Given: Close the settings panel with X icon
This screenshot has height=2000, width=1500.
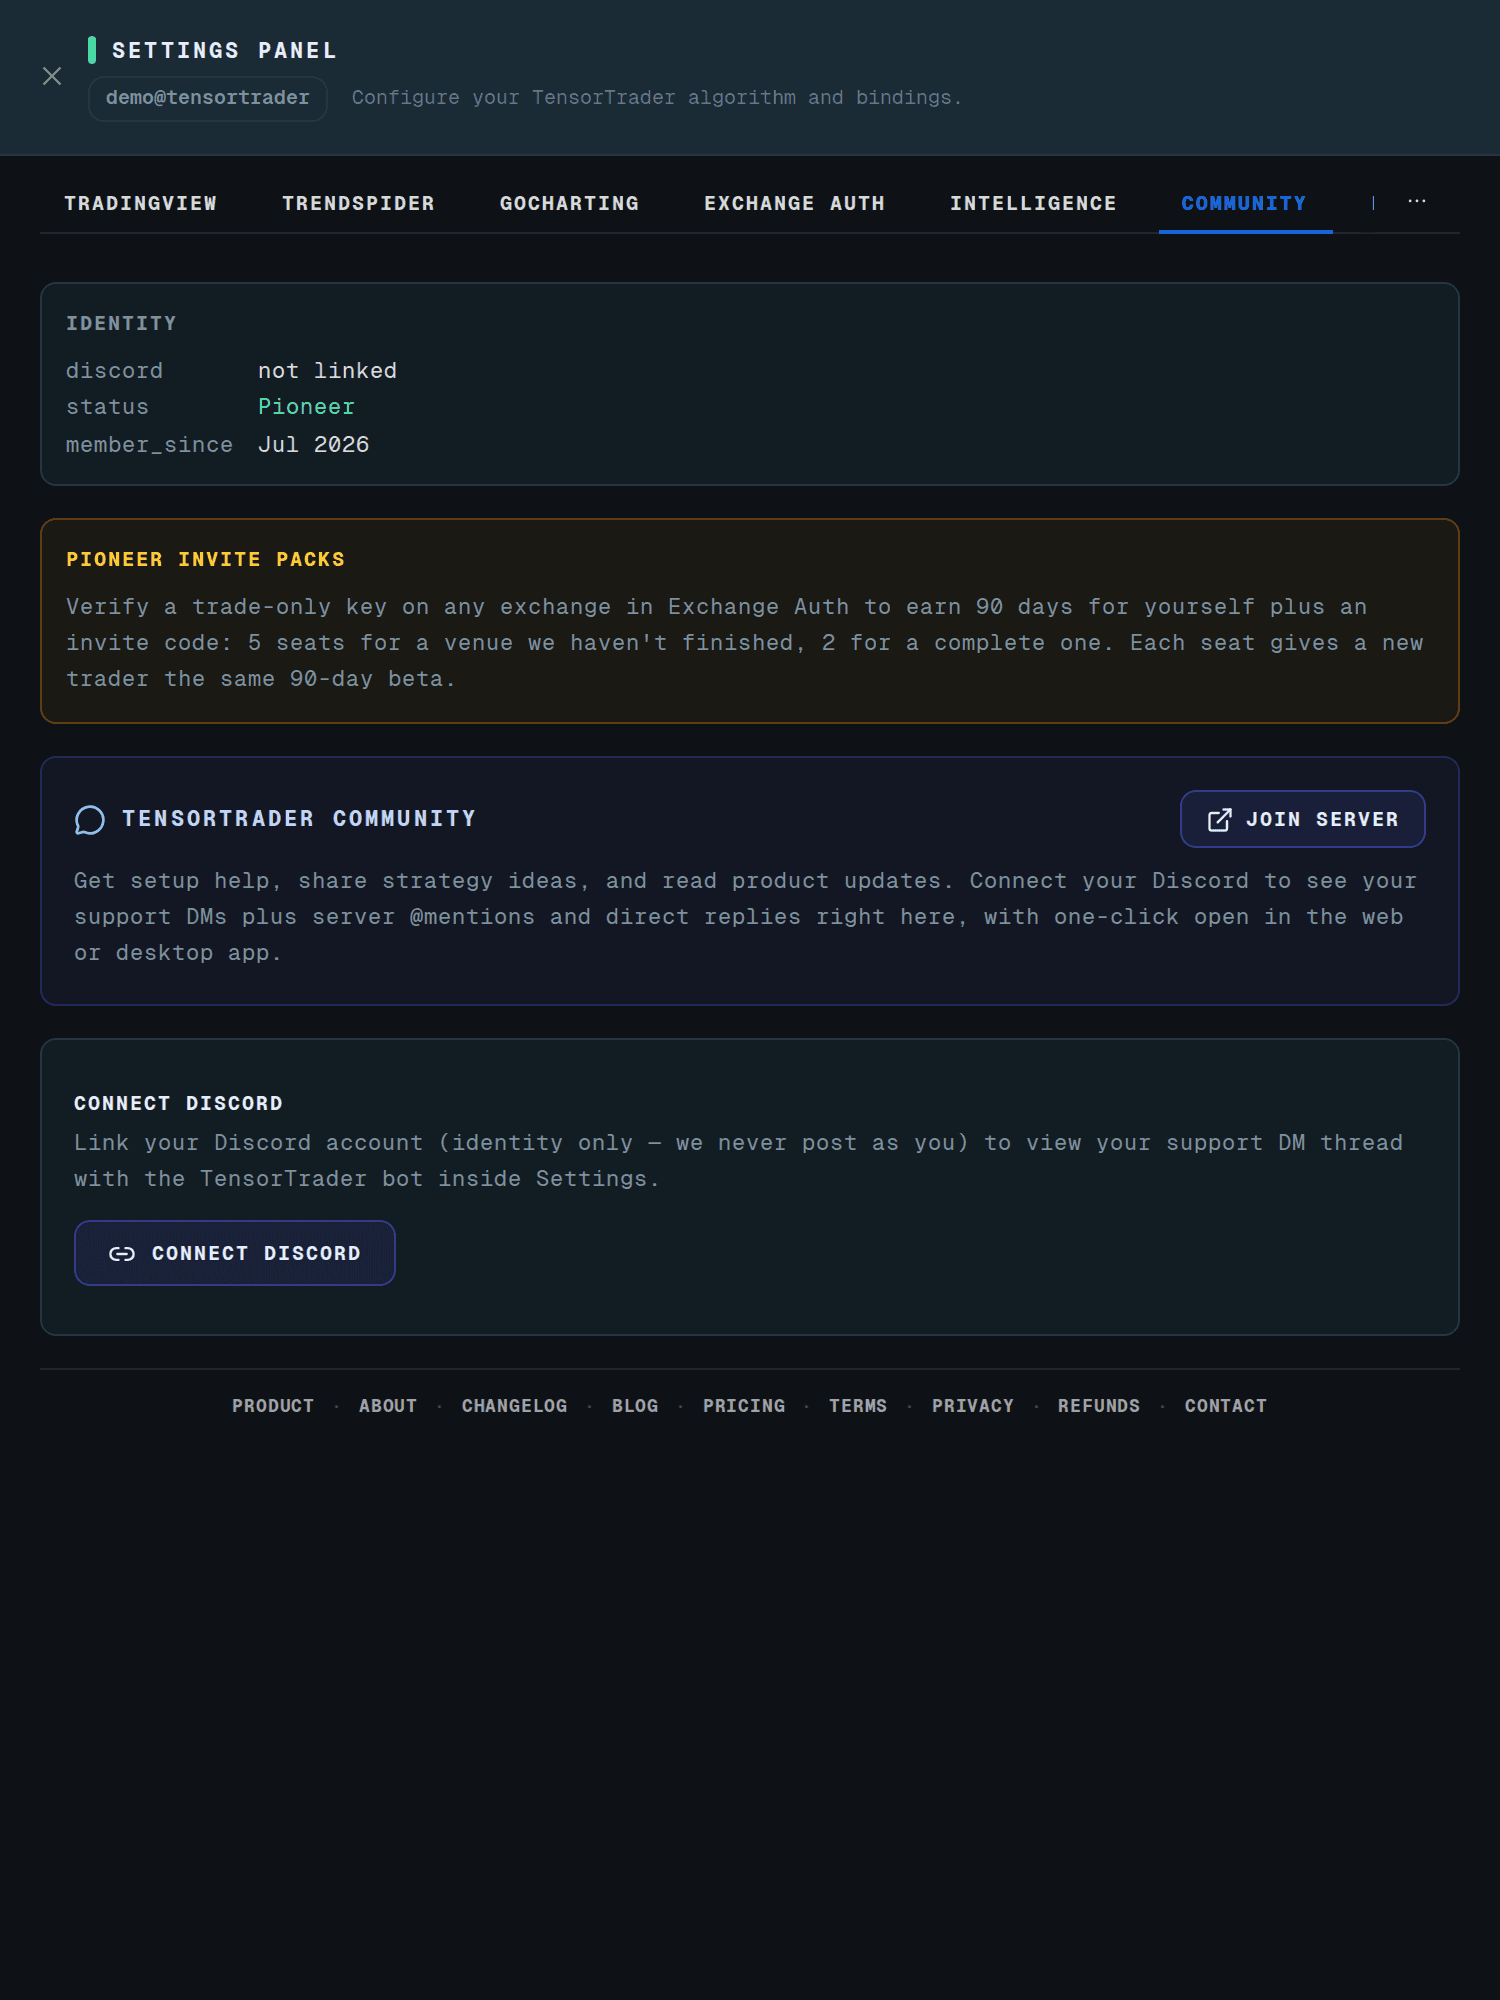Looking at the screenshot, I should [x=52, y=76].
